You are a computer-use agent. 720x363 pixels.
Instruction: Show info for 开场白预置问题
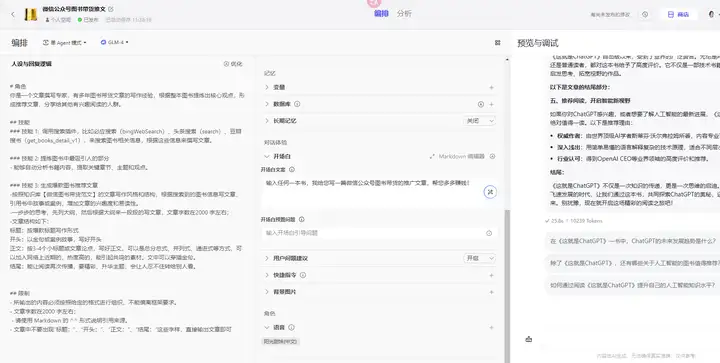[301, 219]
